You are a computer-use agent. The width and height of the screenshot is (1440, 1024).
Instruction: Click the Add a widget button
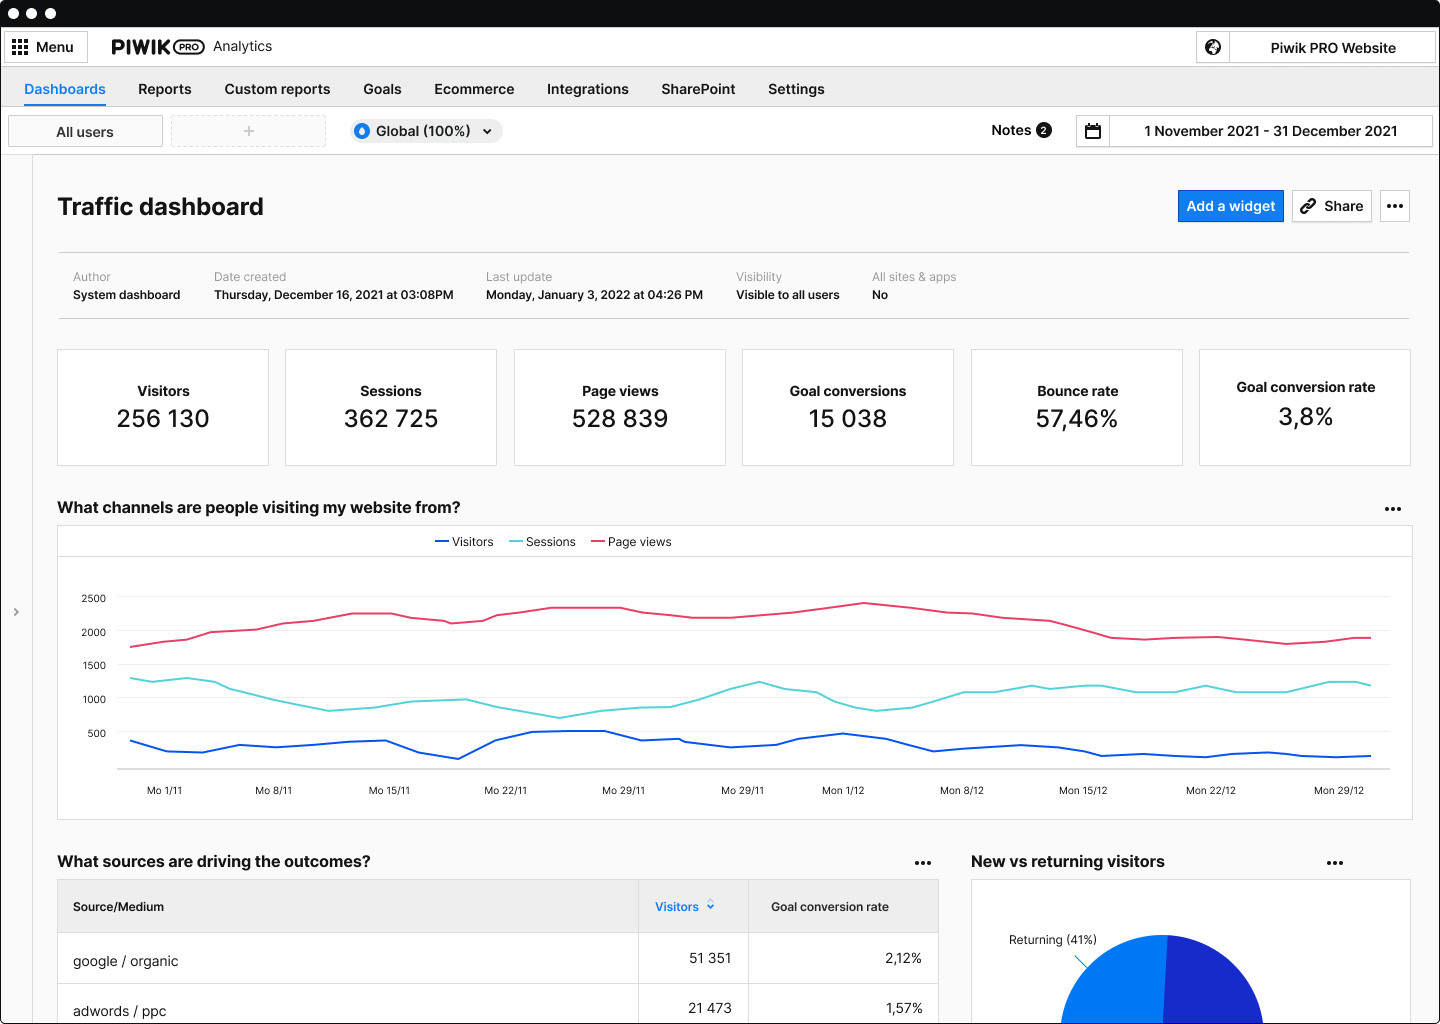coord(1230,206)
